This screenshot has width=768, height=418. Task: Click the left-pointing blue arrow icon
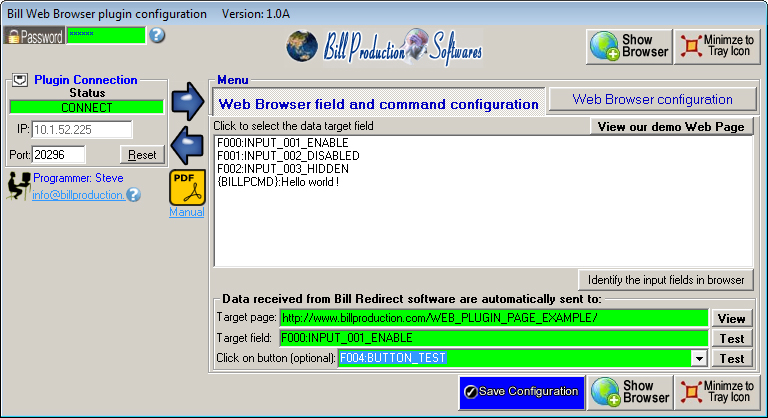coord(187,146)
